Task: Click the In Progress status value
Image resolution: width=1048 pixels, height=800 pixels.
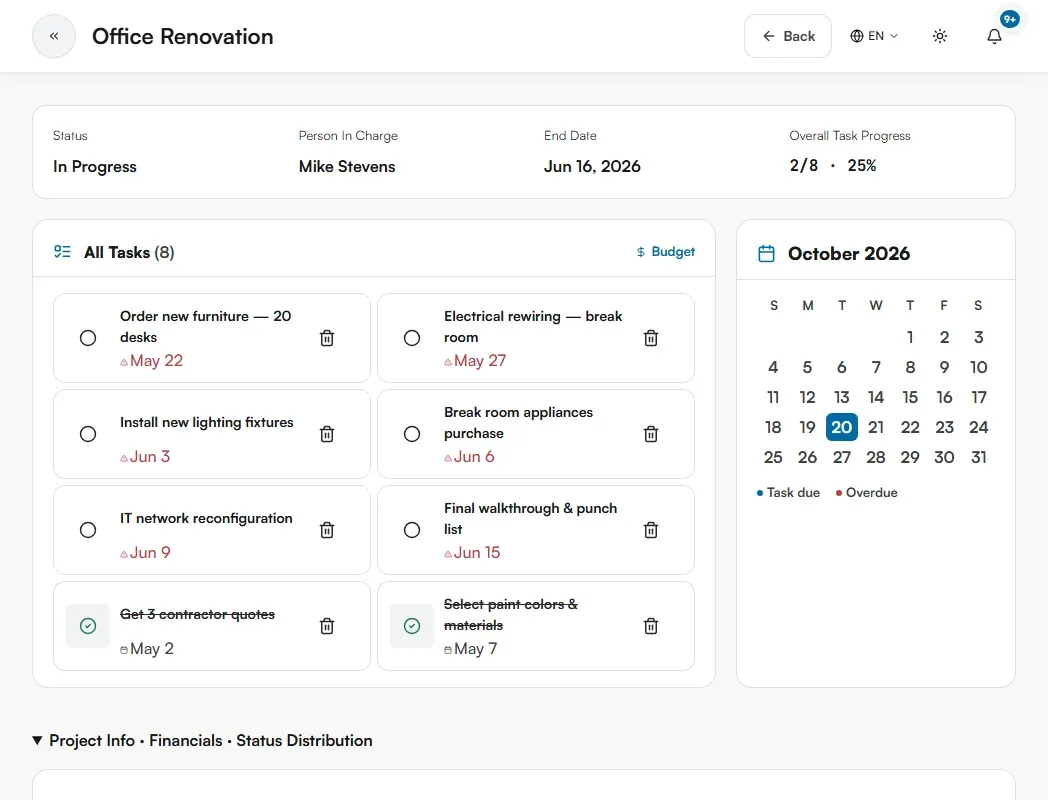Action: click(x=95, y=166)
